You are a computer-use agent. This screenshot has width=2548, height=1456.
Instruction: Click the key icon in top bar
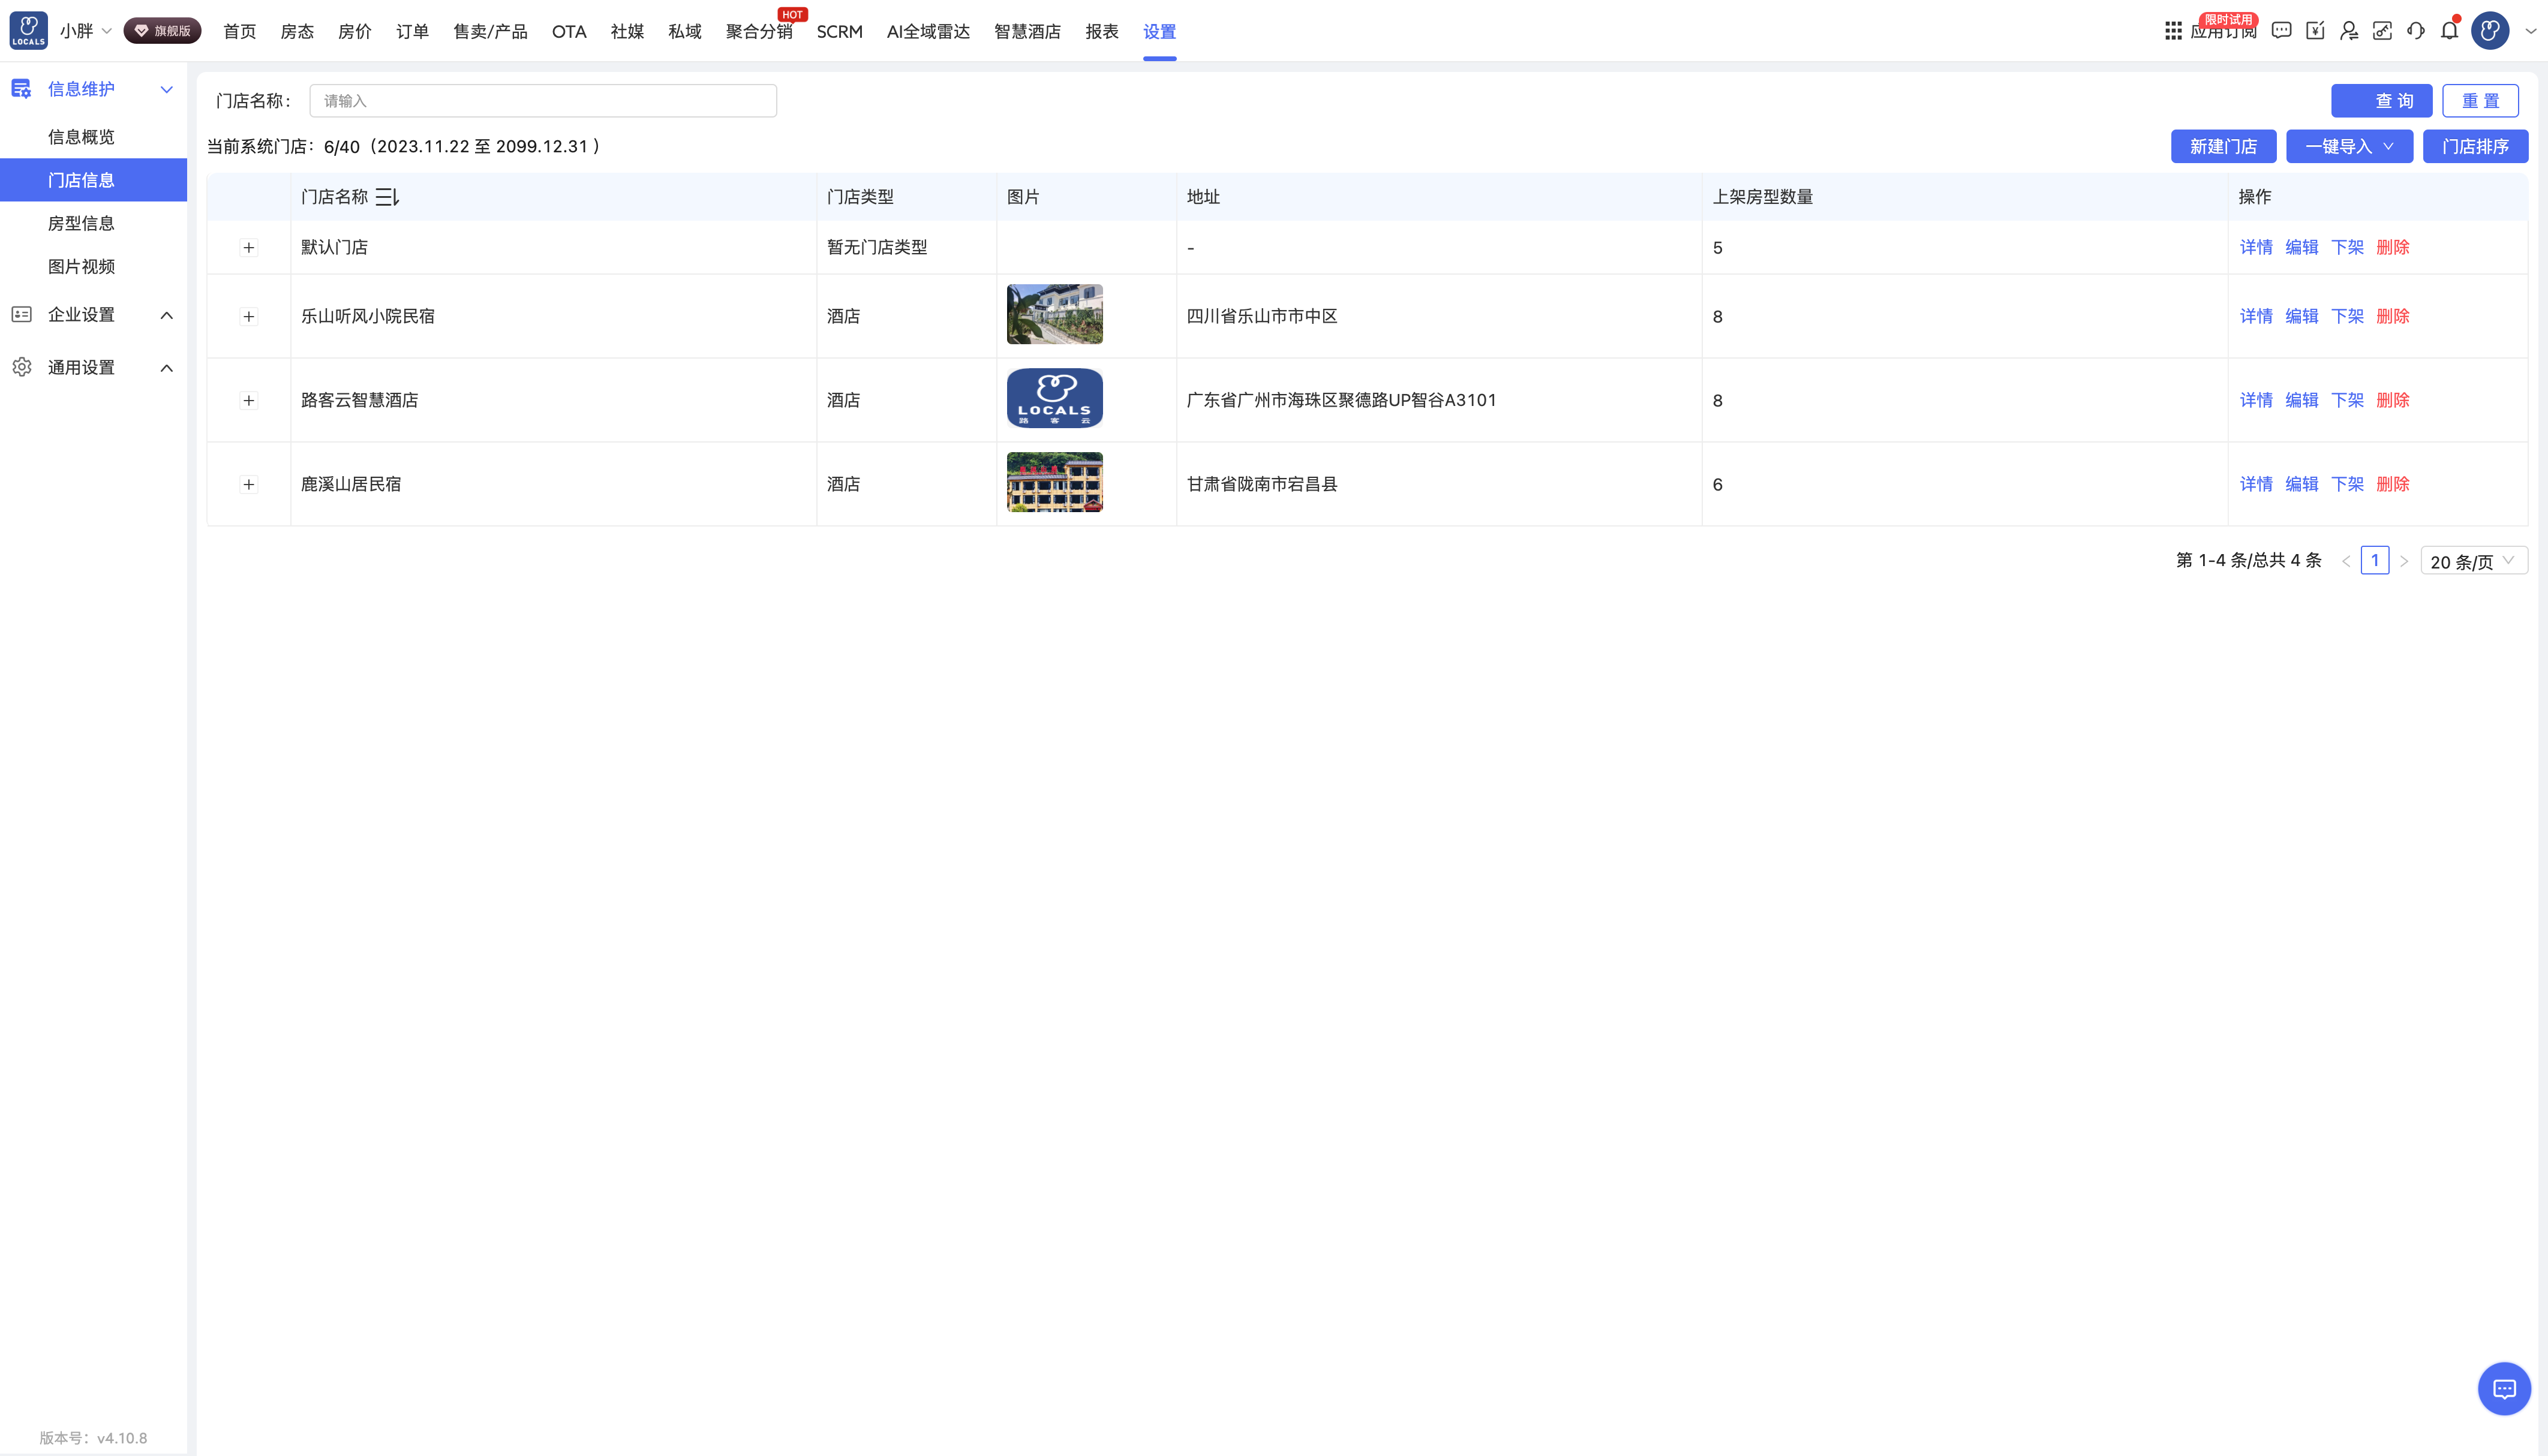click(2382, 31)
